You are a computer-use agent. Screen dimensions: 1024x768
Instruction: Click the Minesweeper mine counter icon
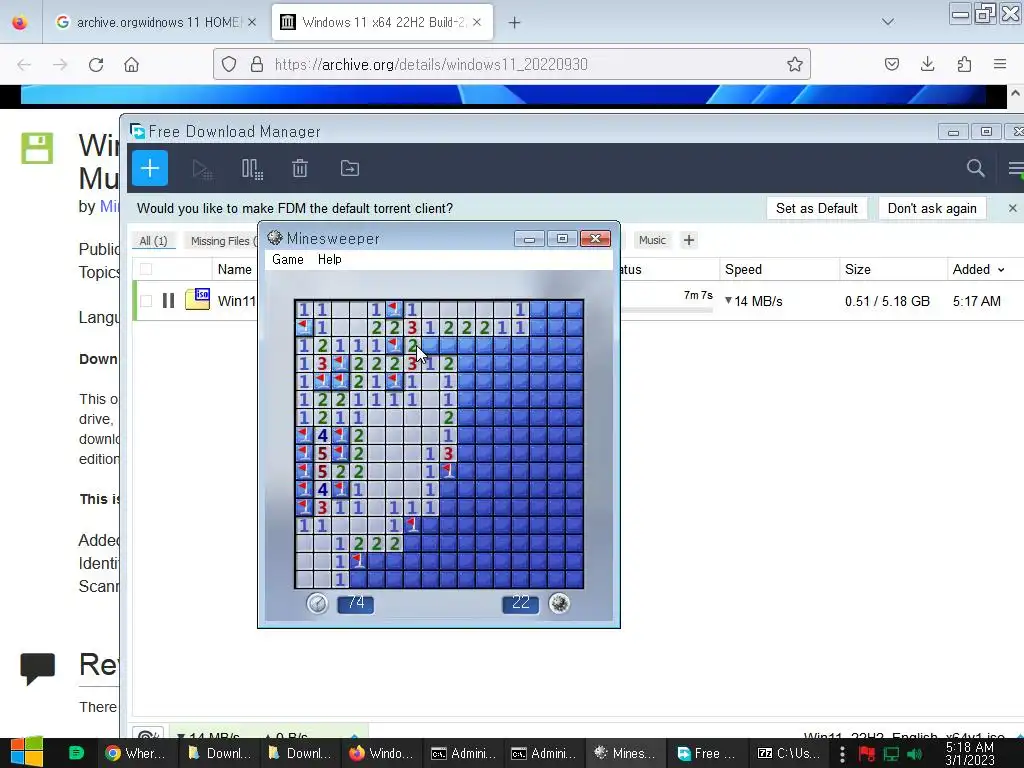coord(559,603)
